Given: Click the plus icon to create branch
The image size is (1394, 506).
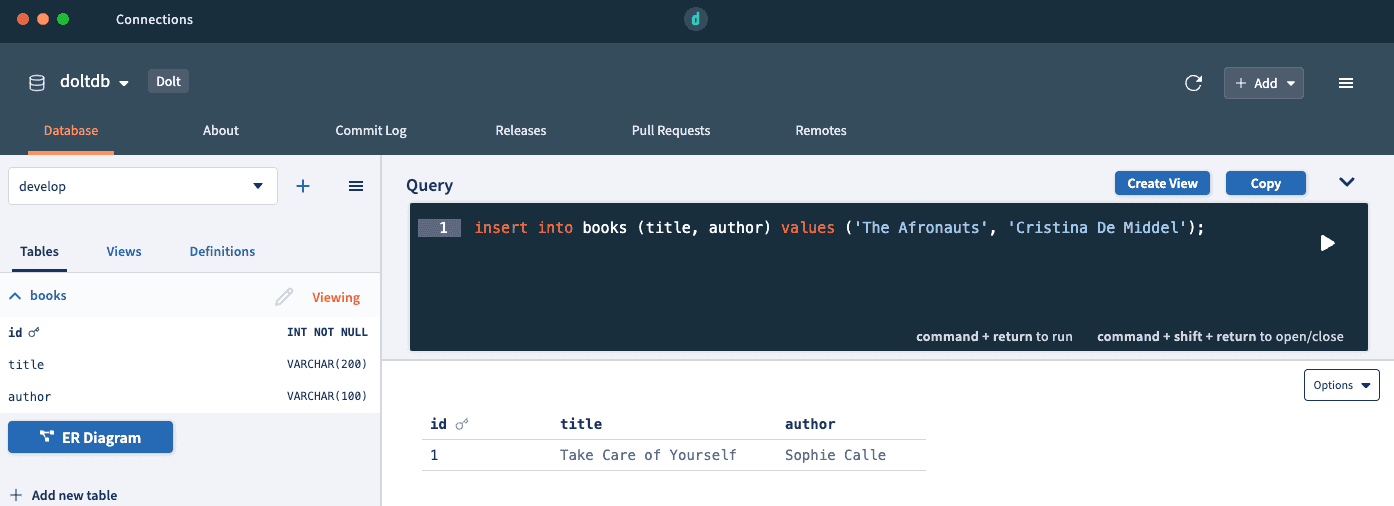Looking at the screenshot, I should click(303, 186).
